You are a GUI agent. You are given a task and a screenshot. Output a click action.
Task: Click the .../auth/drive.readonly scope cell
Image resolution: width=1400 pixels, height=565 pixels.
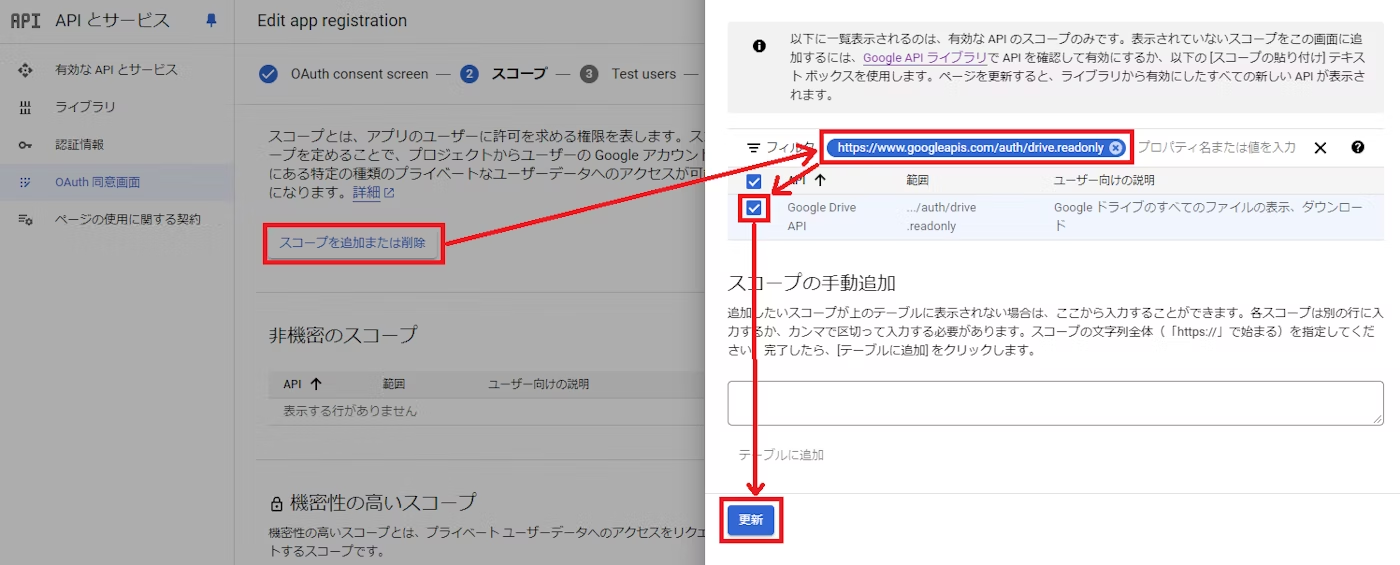pos(941,217)
